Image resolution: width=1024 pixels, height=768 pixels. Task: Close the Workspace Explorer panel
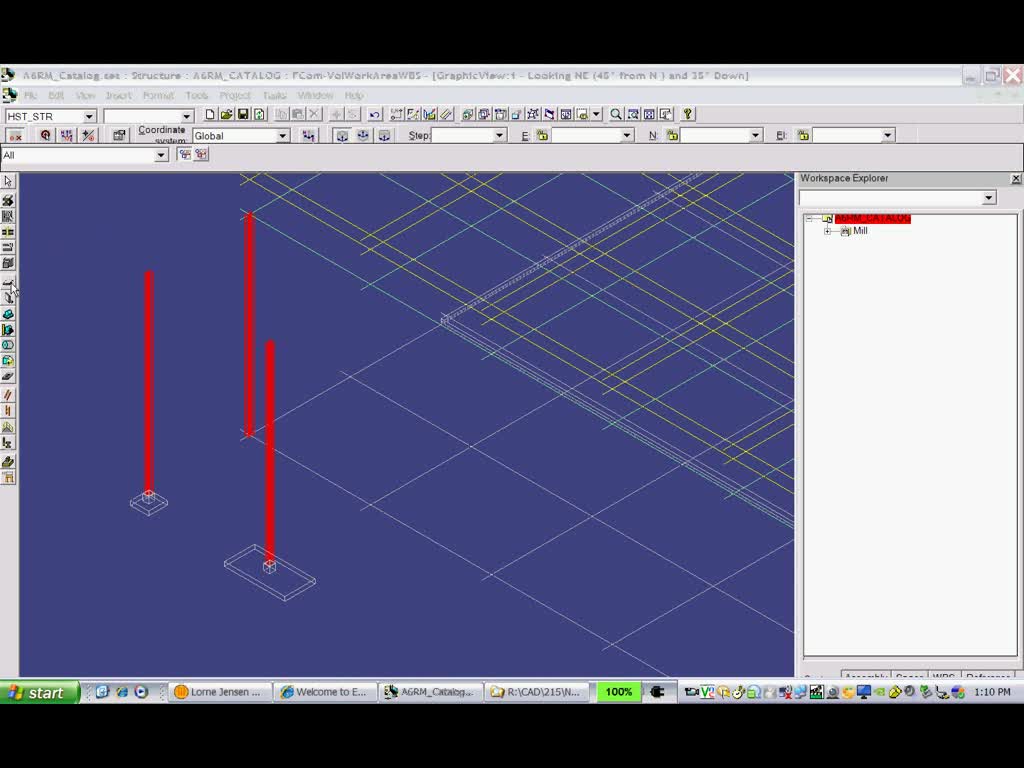click(1016, 178)
